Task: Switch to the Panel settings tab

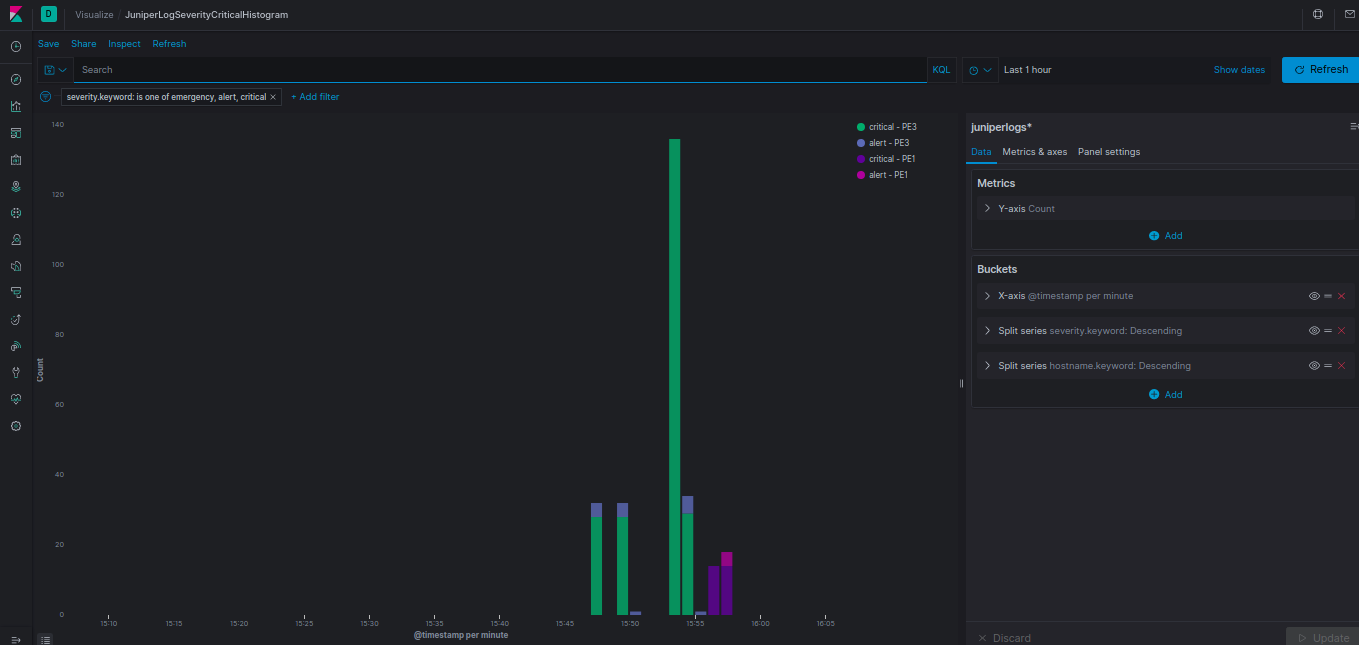Action: point(1109,152)
